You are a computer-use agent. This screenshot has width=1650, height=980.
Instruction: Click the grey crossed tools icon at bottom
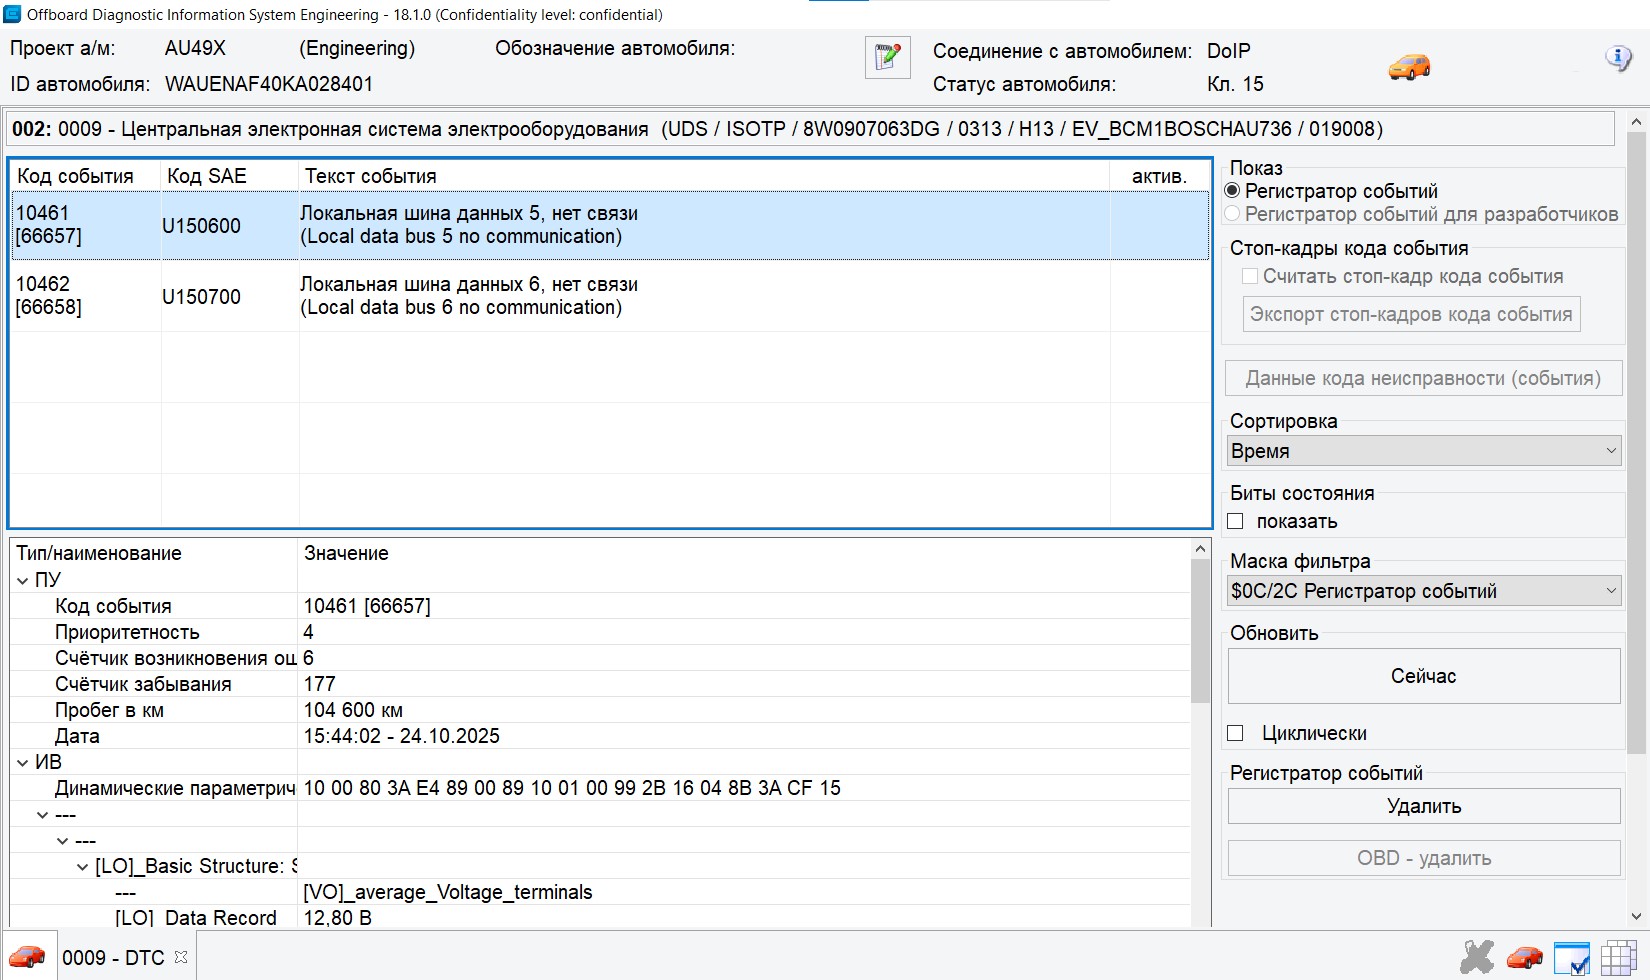[x=1476, y=957]
